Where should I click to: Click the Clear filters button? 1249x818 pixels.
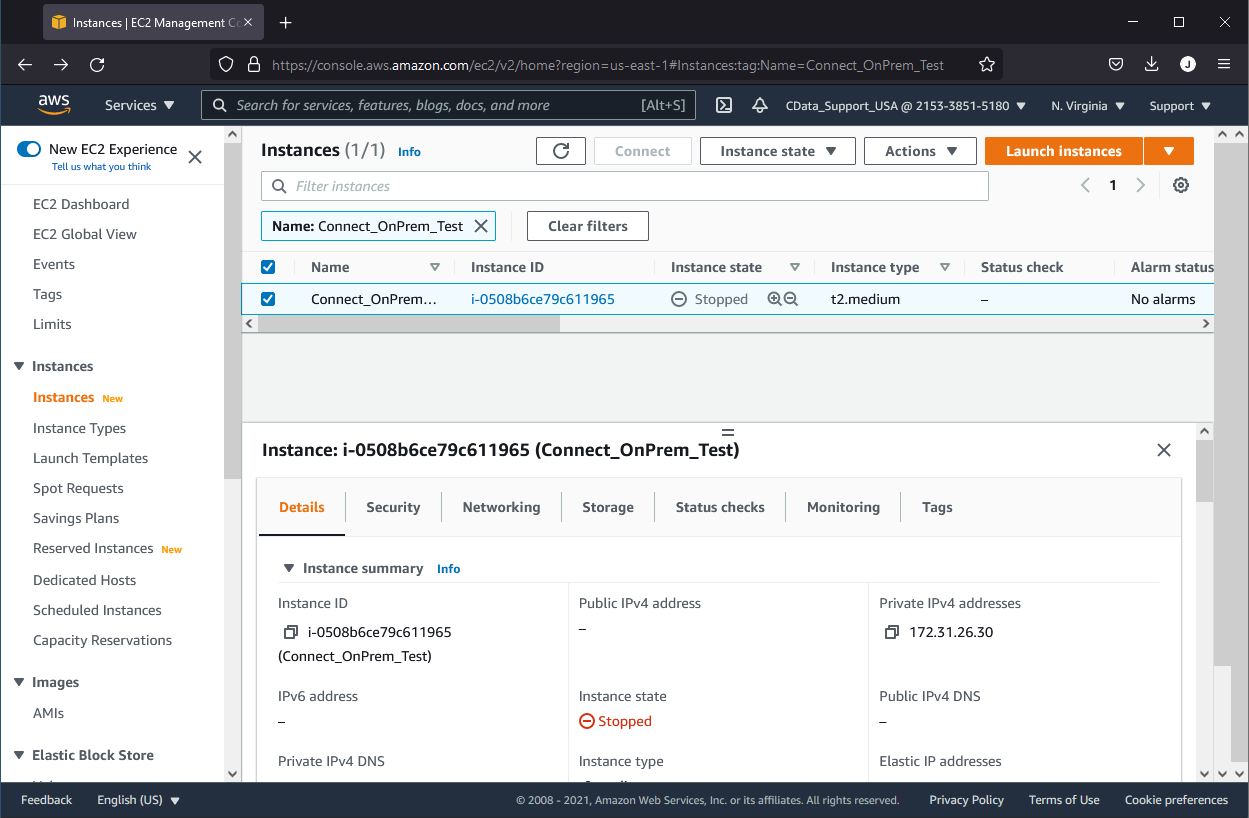coord(587,225)
